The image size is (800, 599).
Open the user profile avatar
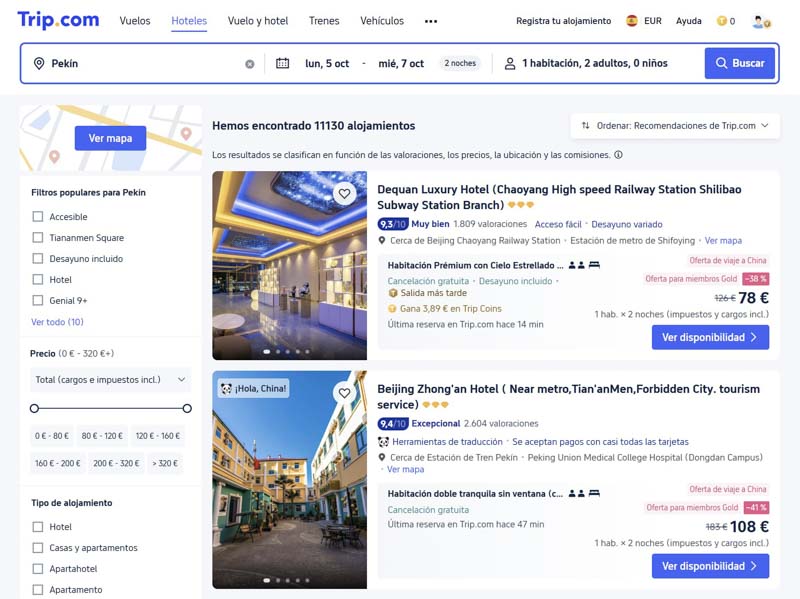point(761,21)
